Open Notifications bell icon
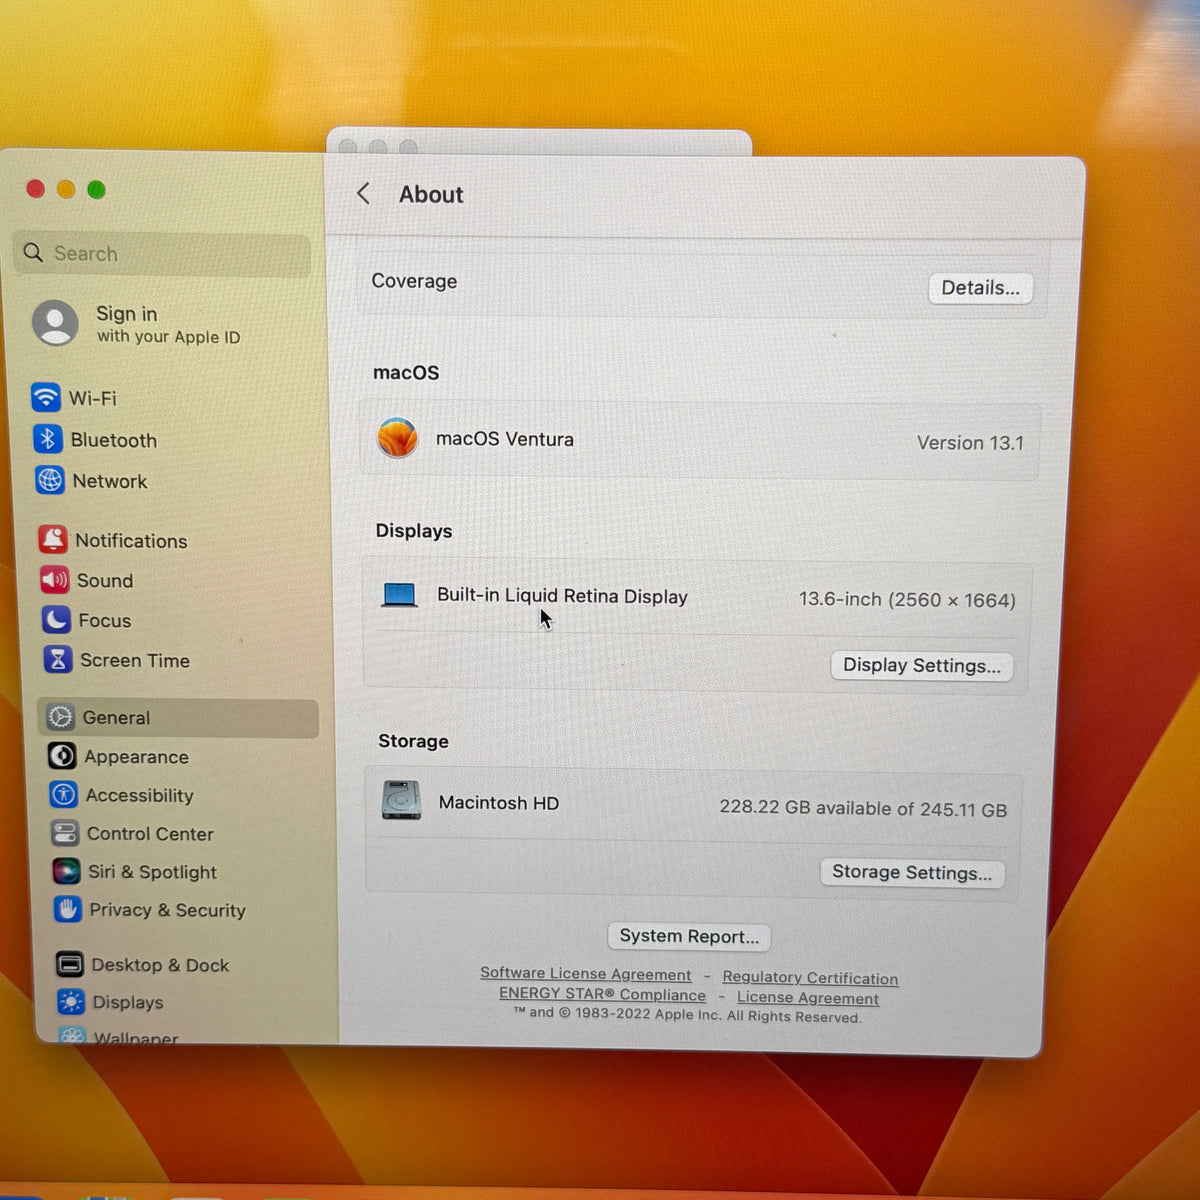Image resolution: width=1200 pixels, height=1200 pixels. [53, 540]
